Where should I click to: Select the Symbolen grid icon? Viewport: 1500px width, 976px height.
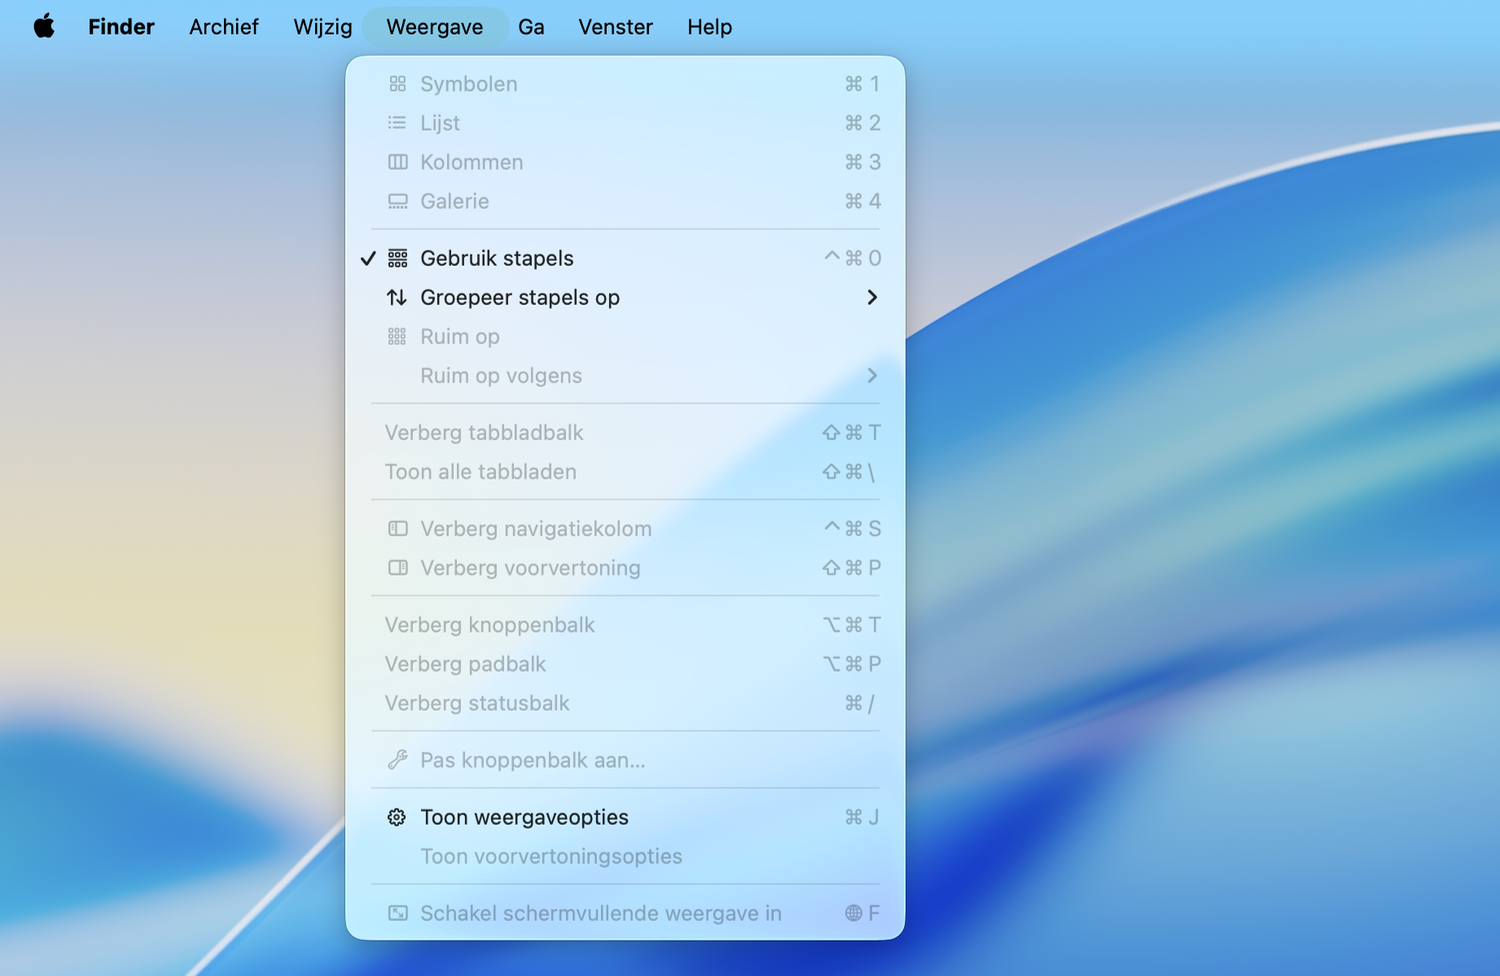(398, 84)
